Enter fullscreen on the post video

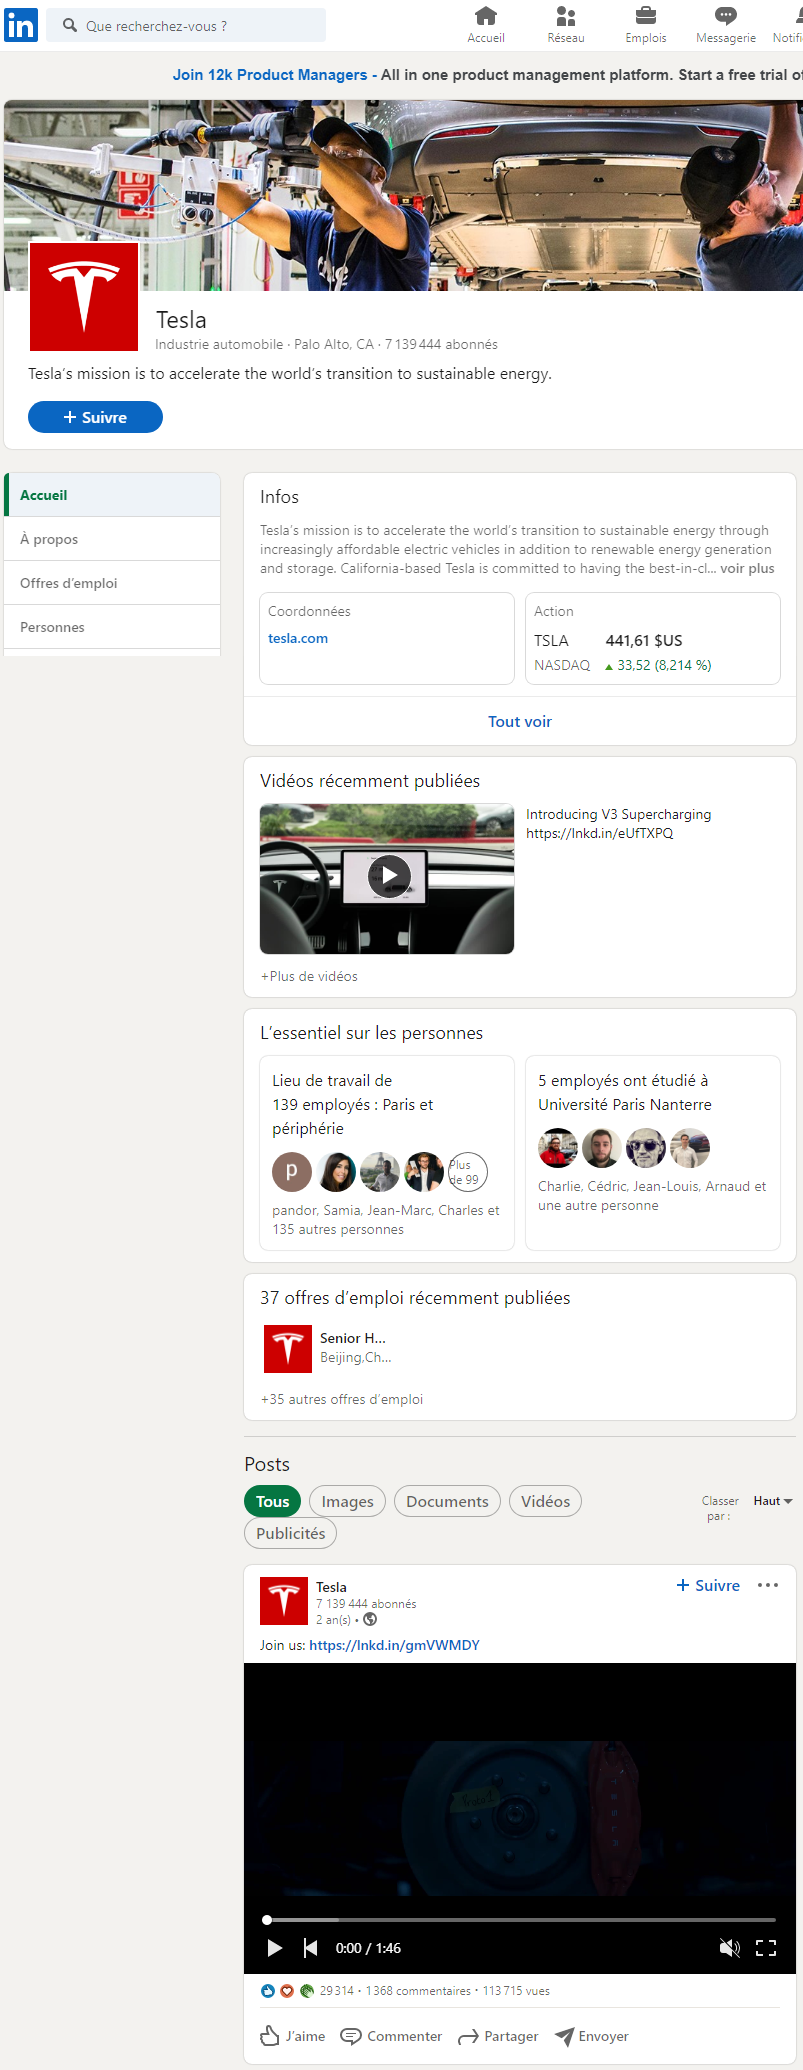point(766,1948)
